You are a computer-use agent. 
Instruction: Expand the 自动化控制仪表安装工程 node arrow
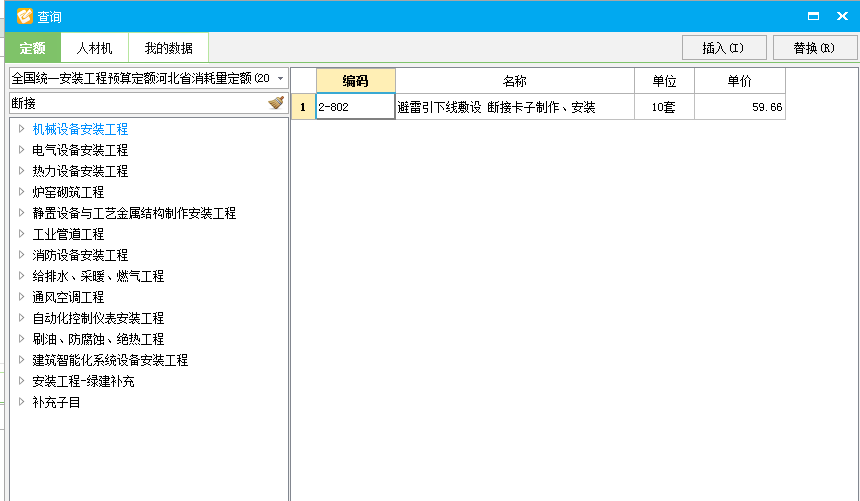coord(21,318)
